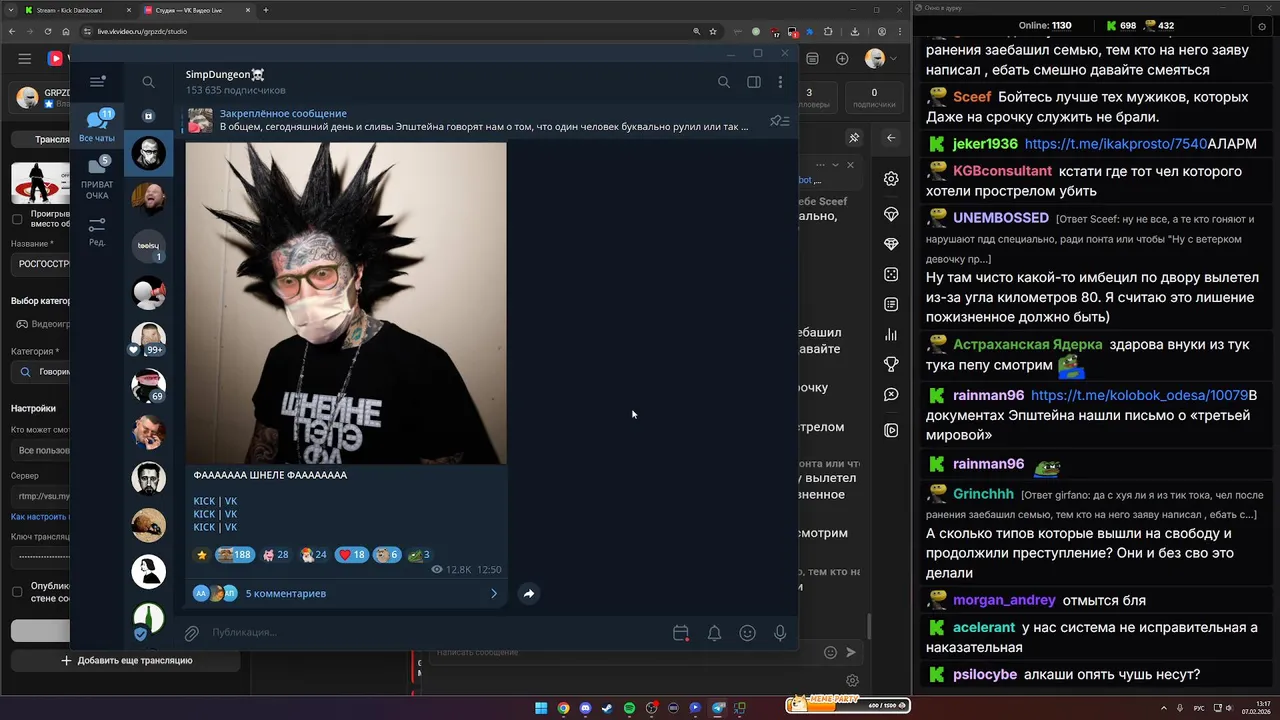Check the Проигрыв... вместо checkbox
The width and height of the screenshot is (1280, 720).
tap(17, 219)
